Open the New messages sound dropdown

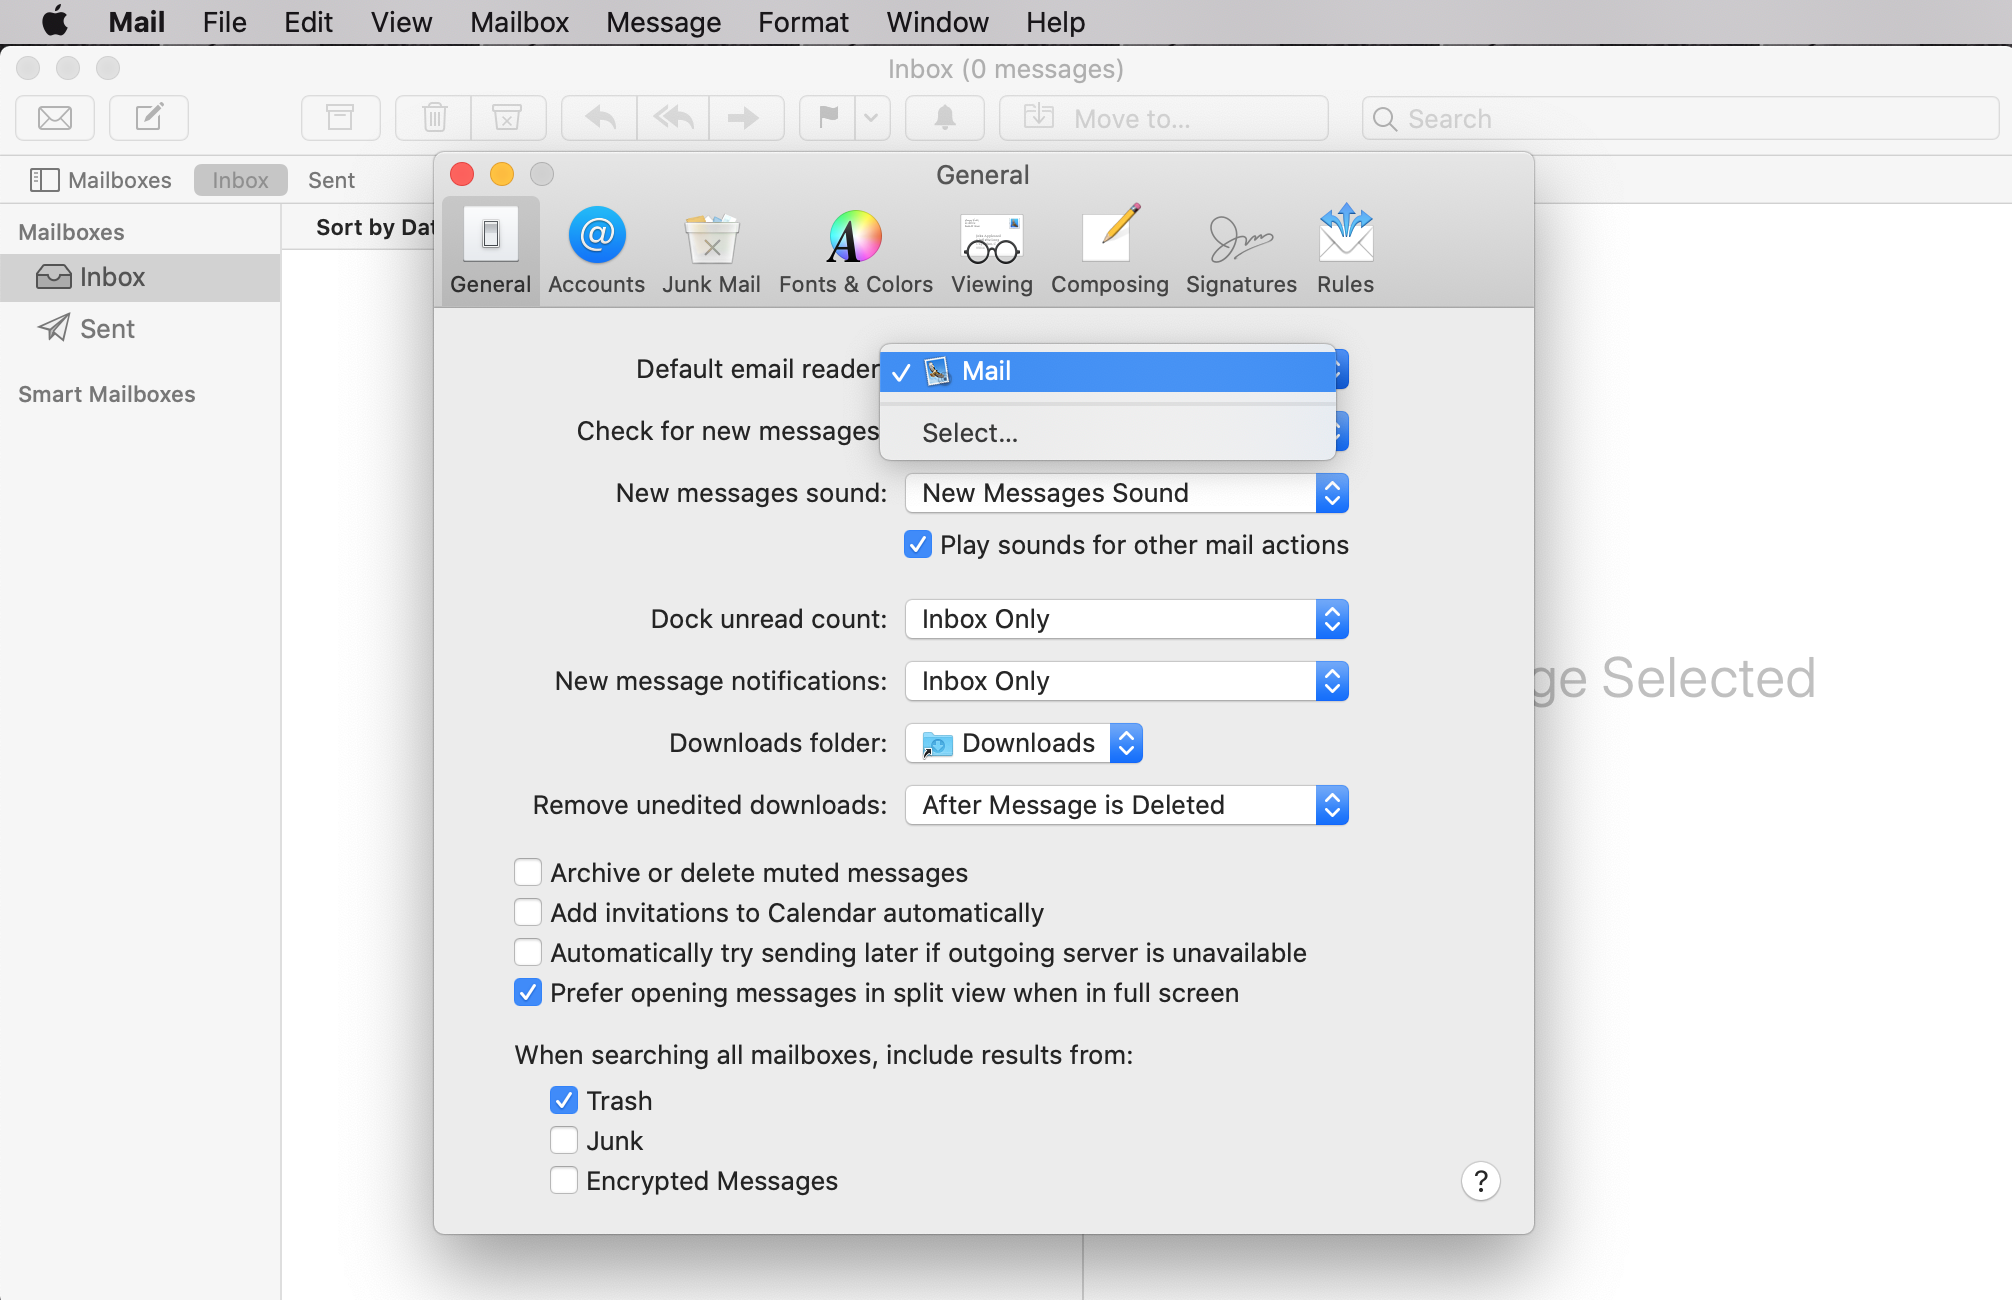pyautogui.click(x=1127, y=493)
